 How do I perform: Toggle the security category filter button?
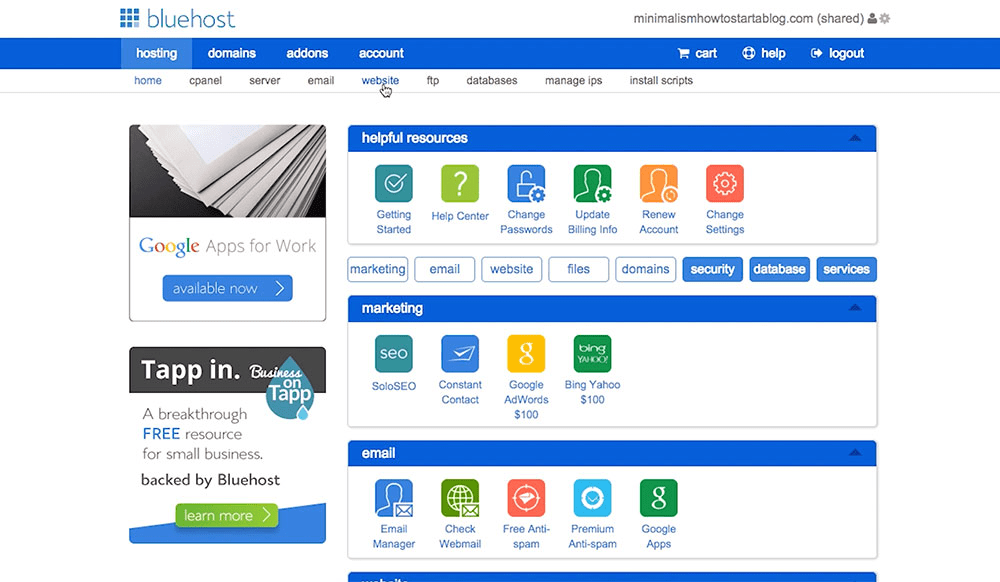tap(712, 269)
